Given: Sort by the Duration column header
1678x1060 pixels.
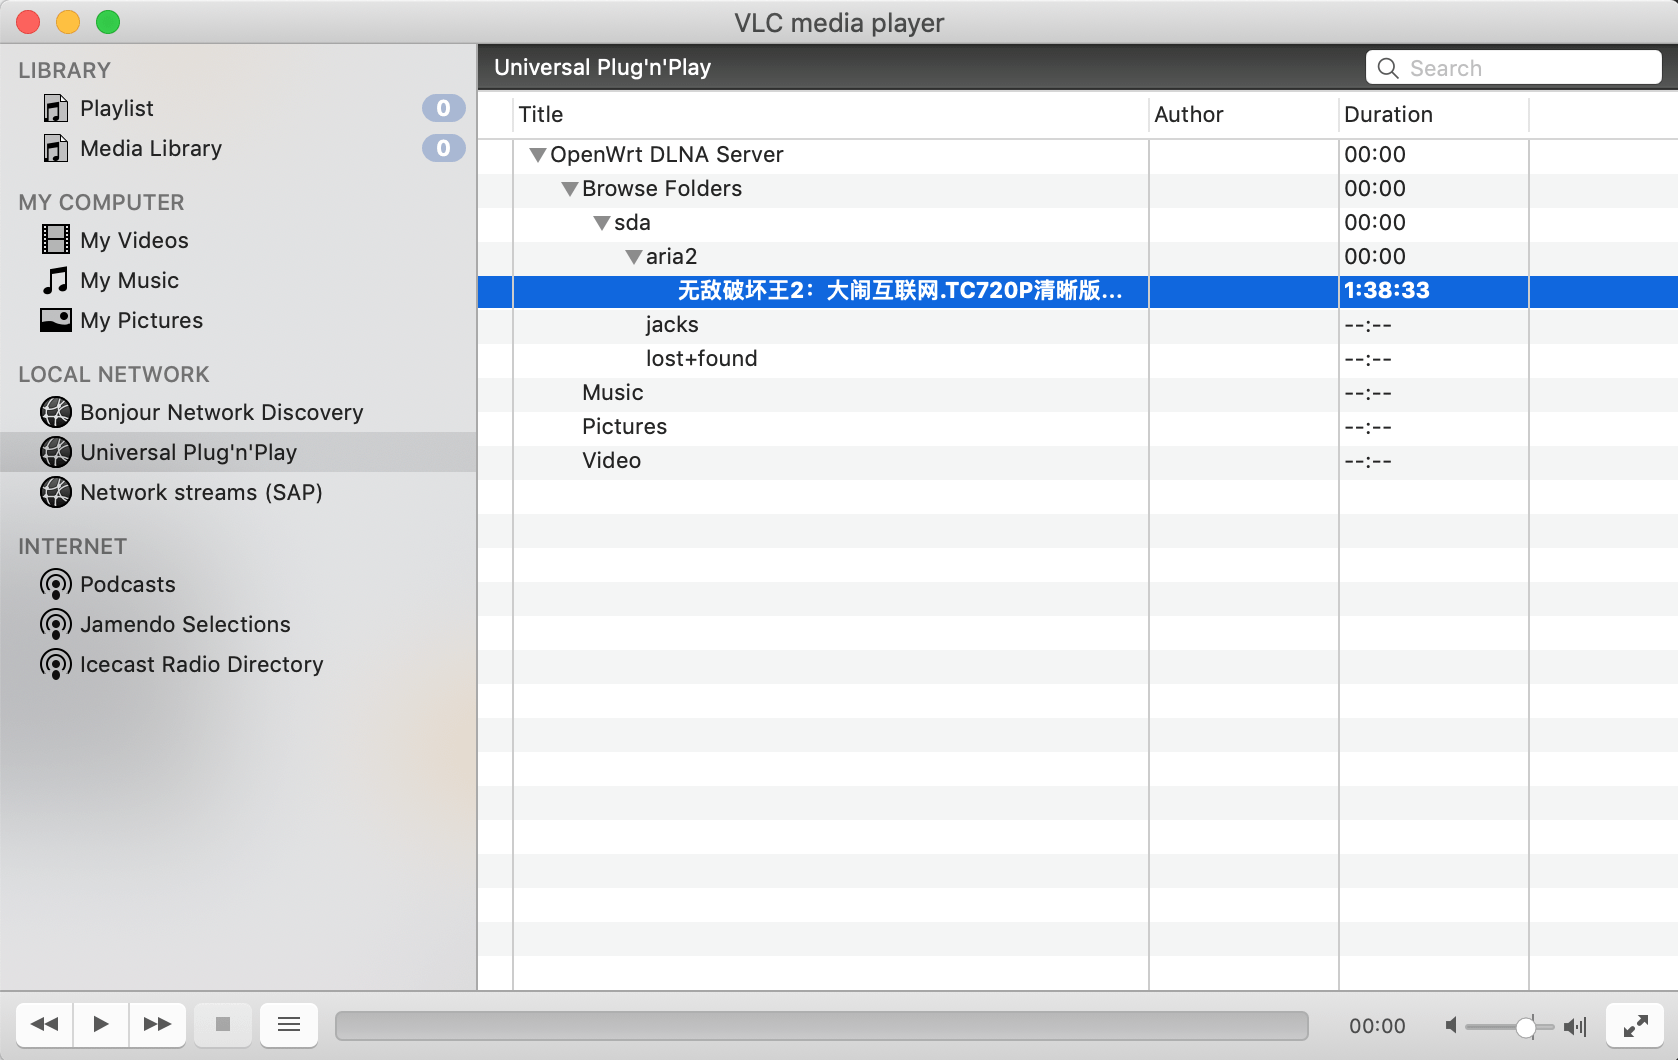Looking at the screenshot, I should click(1434, 114).
